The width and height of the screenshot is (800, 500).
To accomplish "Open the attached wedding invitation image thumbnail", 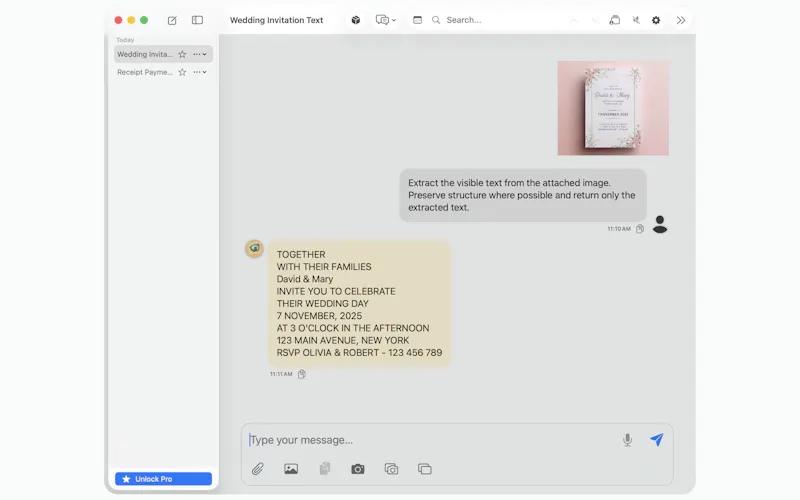I will pos(613,108).
